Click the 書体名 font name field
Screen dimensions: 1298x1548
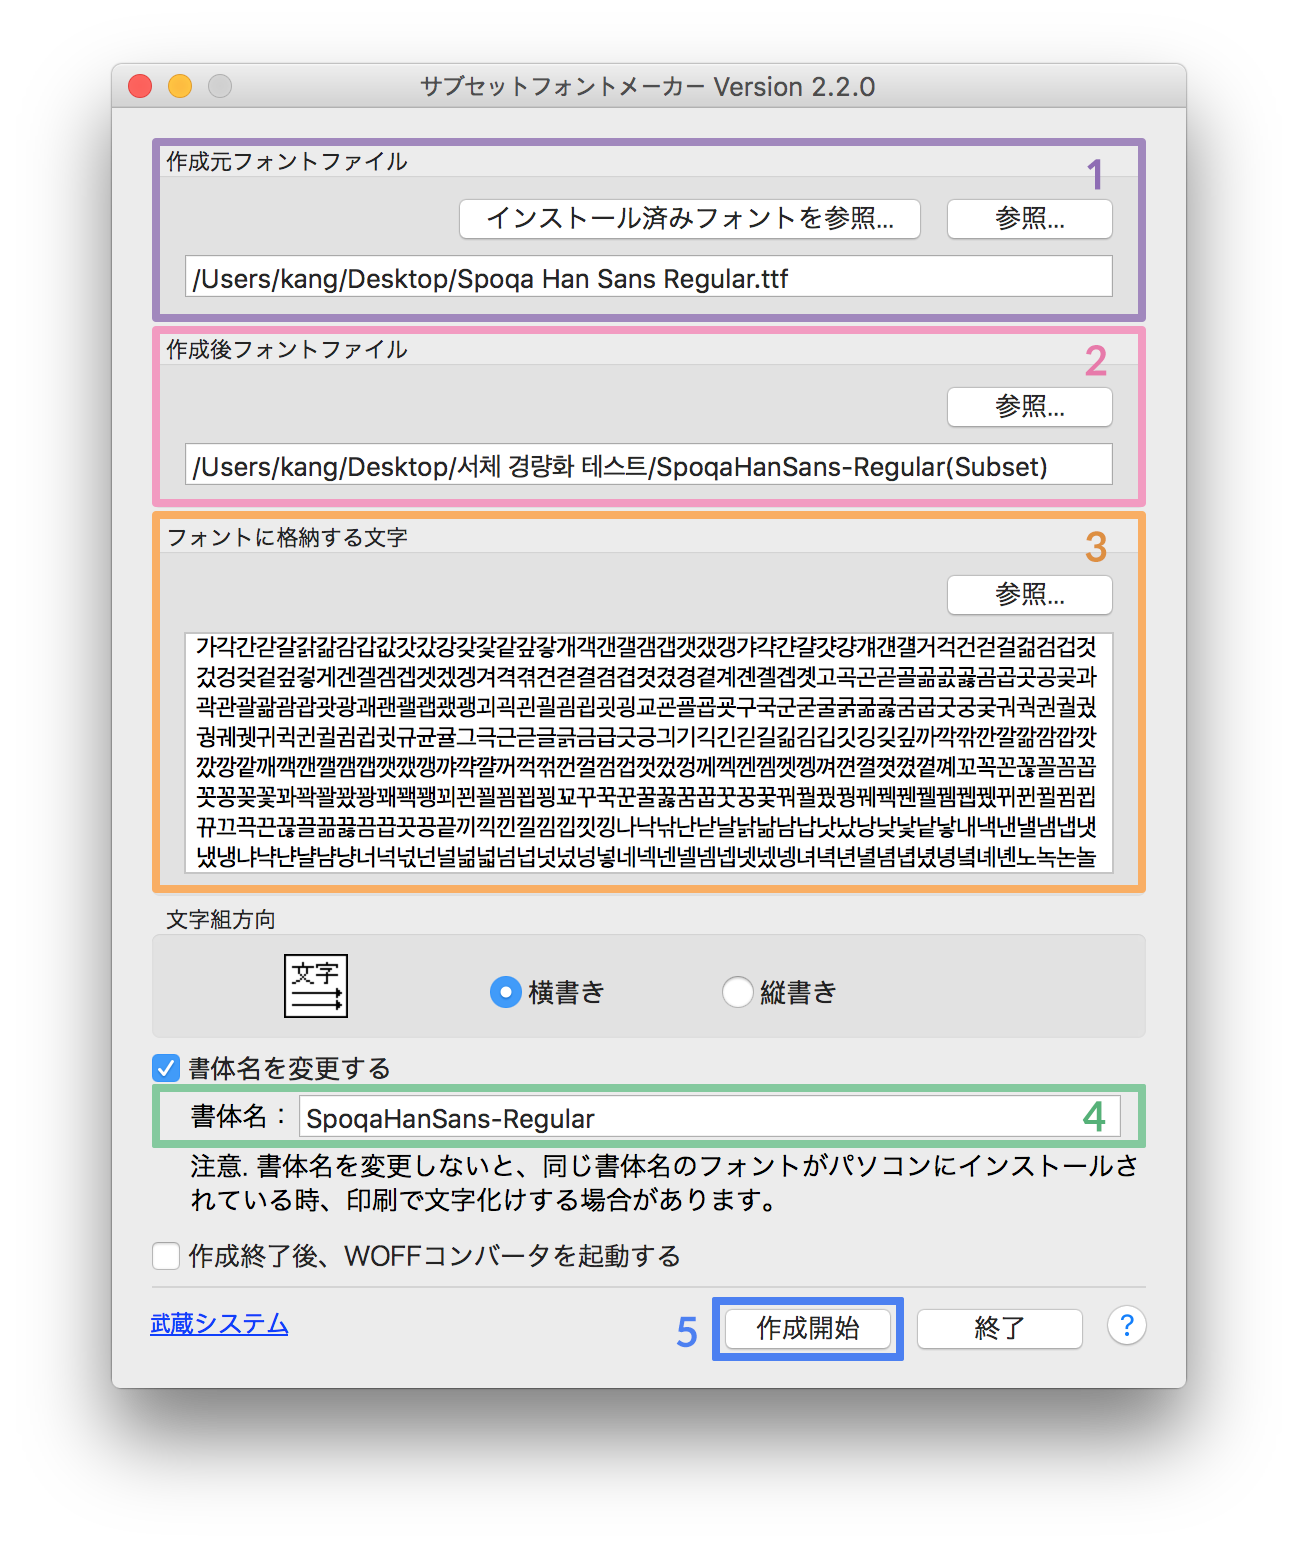(x=710, y=1116)
